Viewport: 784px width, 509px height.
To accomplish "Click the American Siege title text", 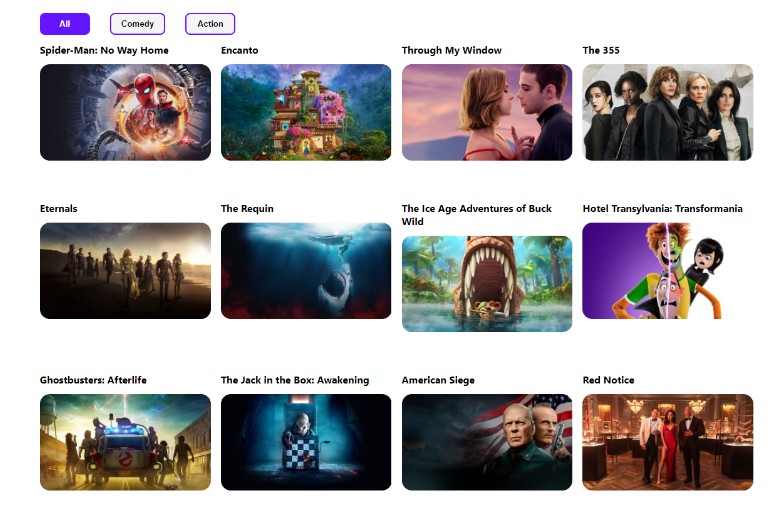I will [438, 380].
